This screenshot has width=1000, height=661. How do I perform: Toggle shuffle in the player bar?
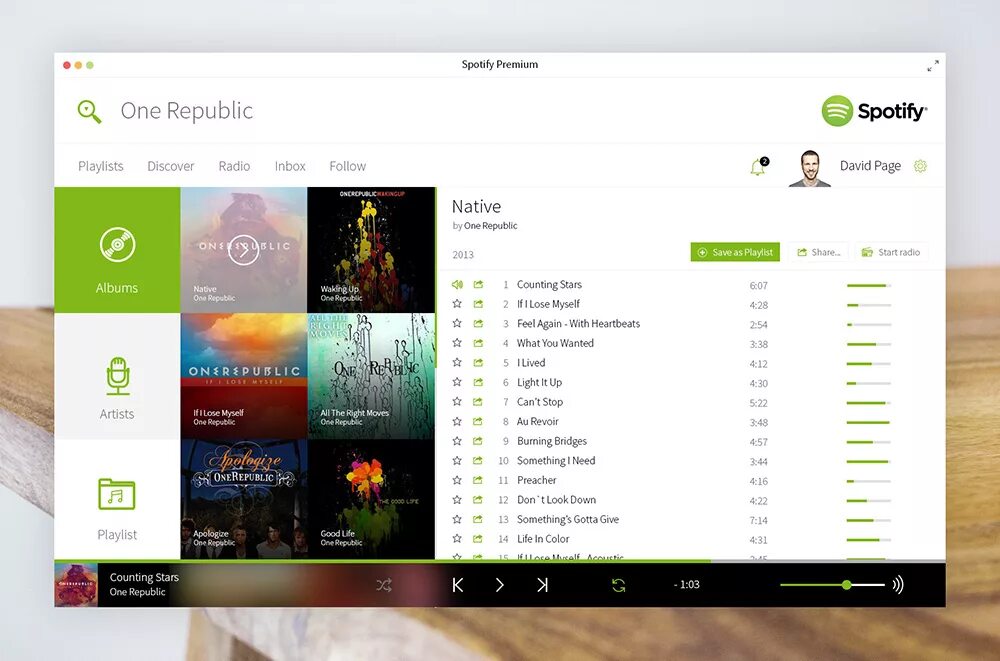384,585
